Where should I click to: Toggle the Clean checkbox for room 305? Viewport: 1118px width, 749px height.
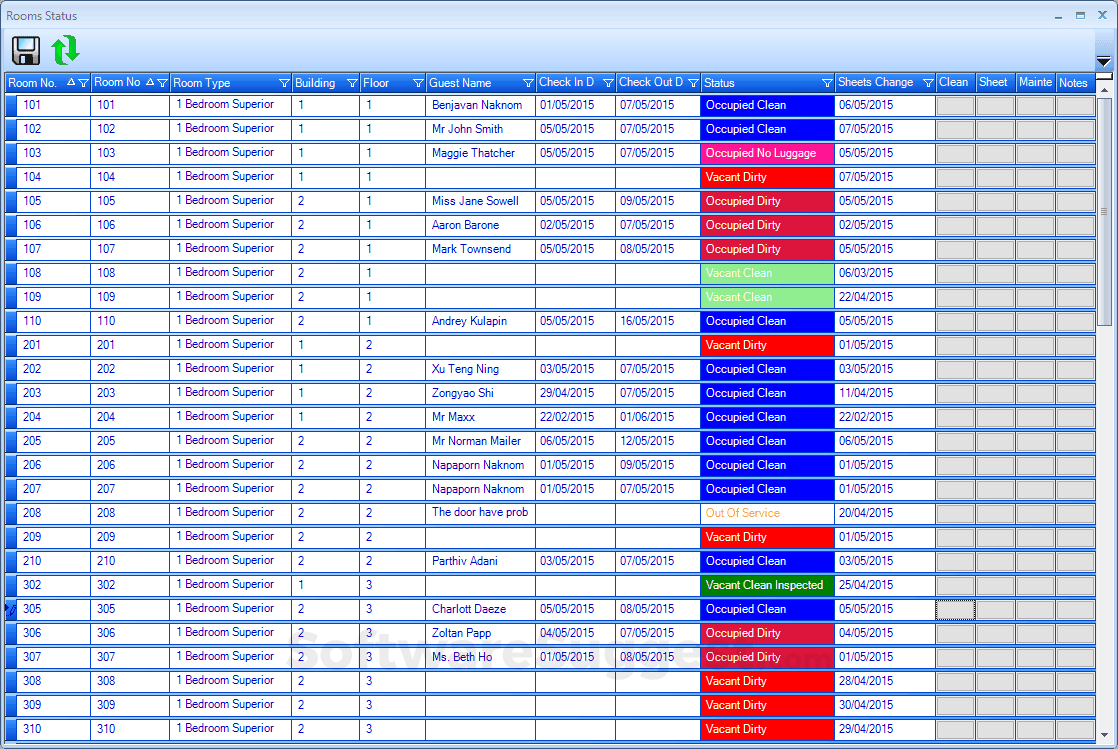tap(955, 610)
